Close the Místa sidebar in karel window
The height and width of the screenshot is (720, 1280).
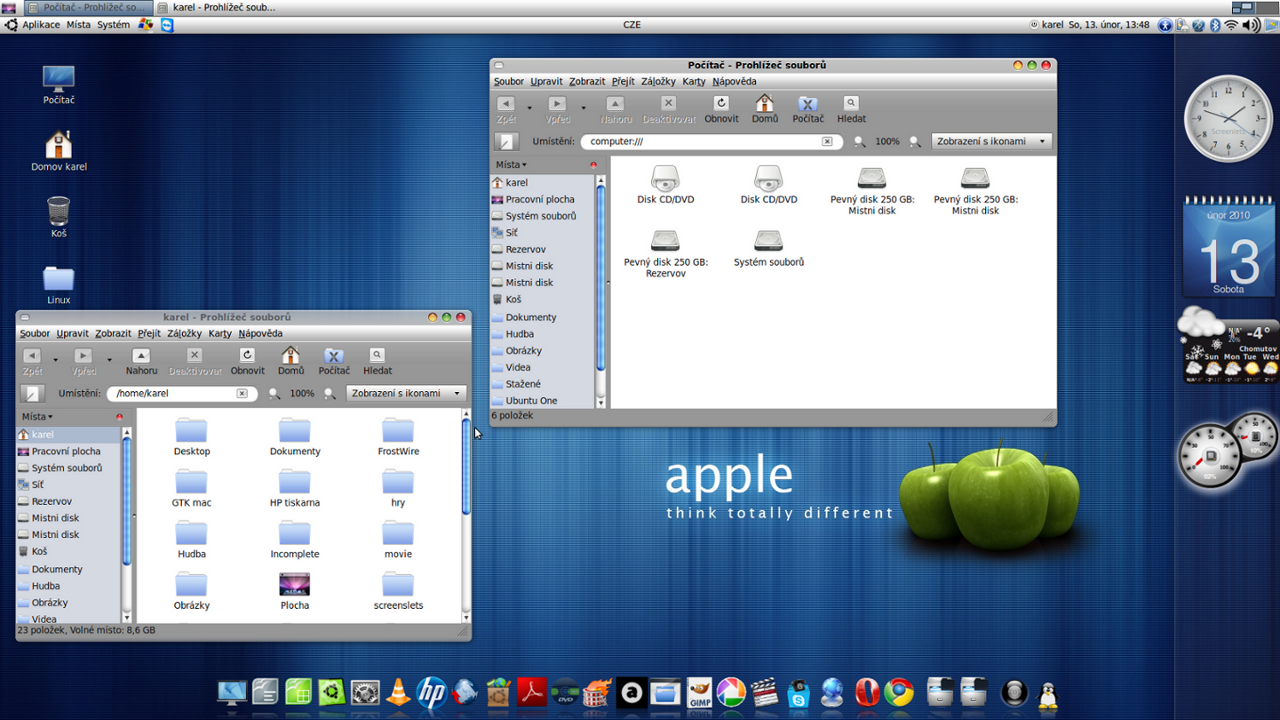[119, 417]
